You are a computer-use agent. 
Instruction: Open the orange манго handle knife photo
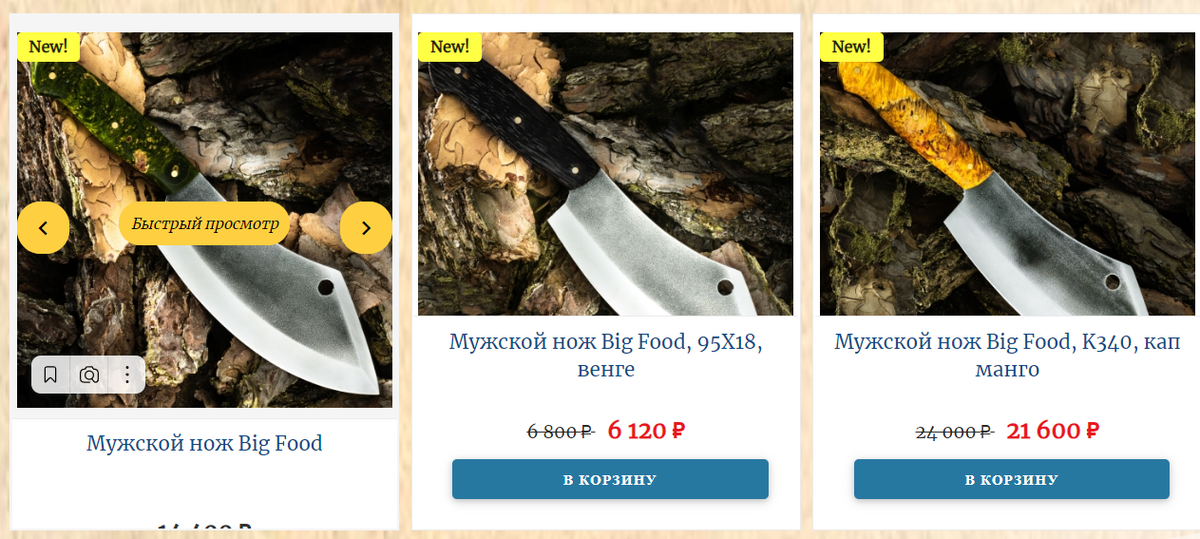[x=1007, y=174]
